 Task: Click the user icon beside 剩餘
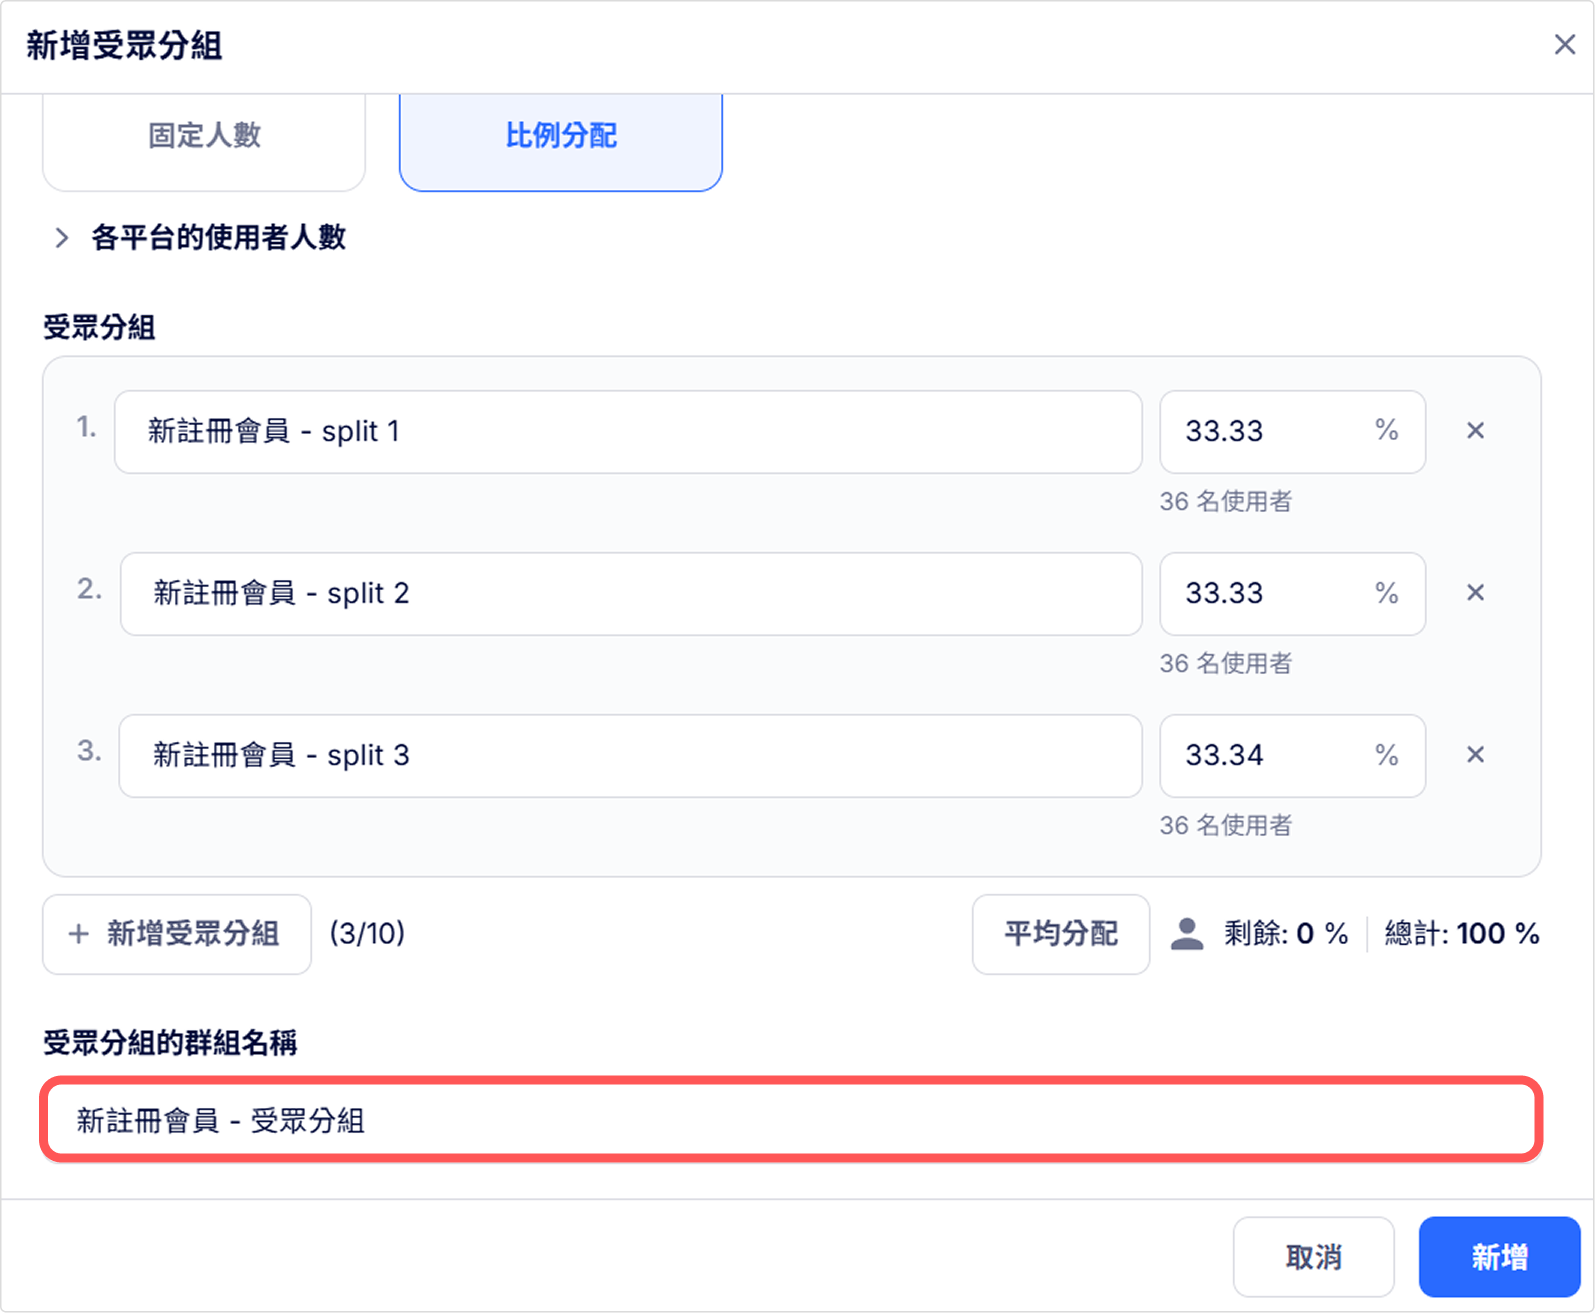[x=1187, y=934]
